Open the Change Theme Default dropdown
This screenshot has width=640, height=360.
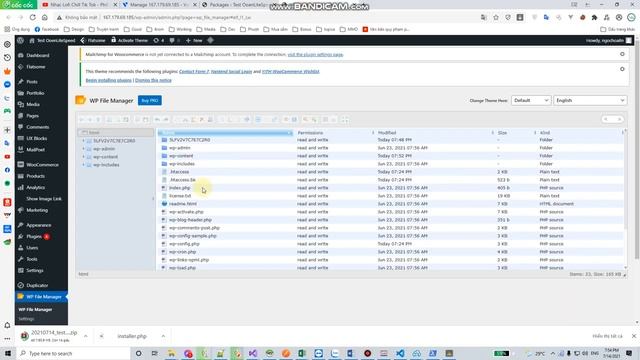coord(531,100)
